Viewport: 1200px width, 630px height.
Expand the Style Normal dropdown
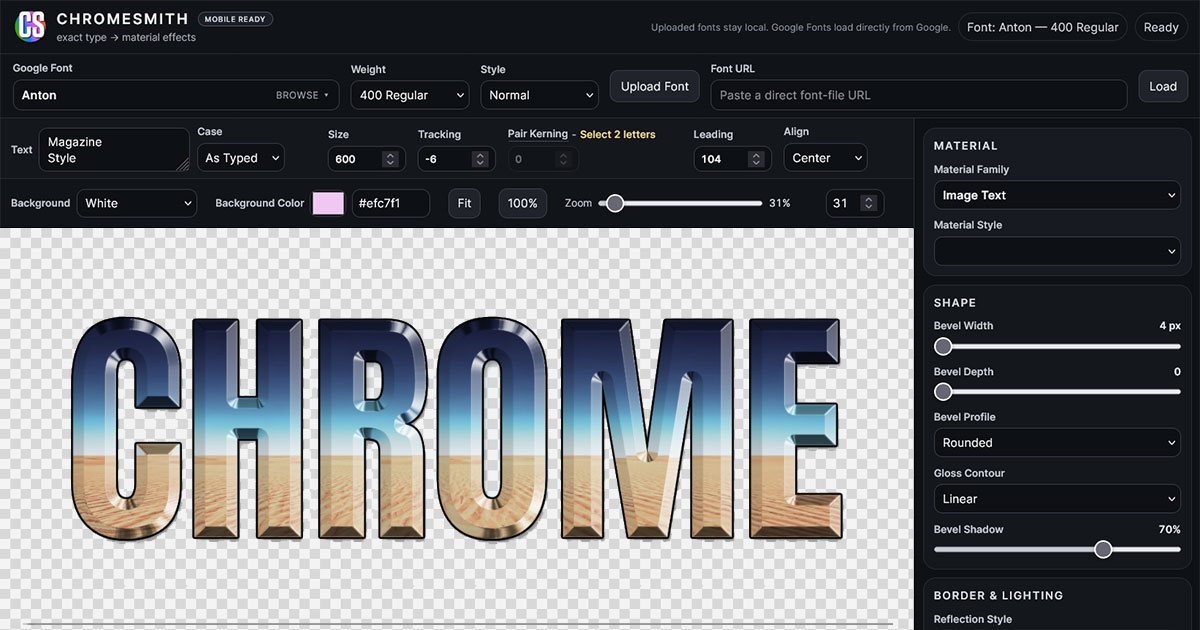pyautogui.click(x=539, y=95)
